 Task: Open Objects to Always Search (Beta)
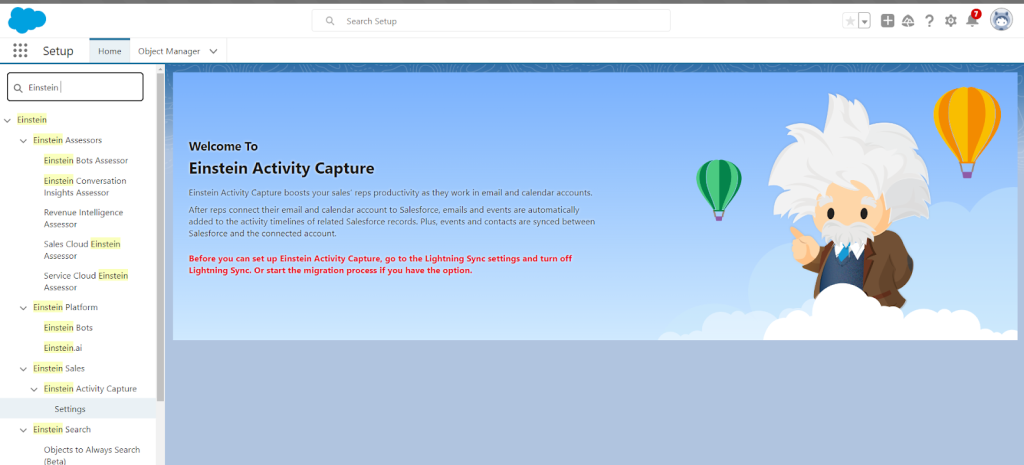pos(92,455)
